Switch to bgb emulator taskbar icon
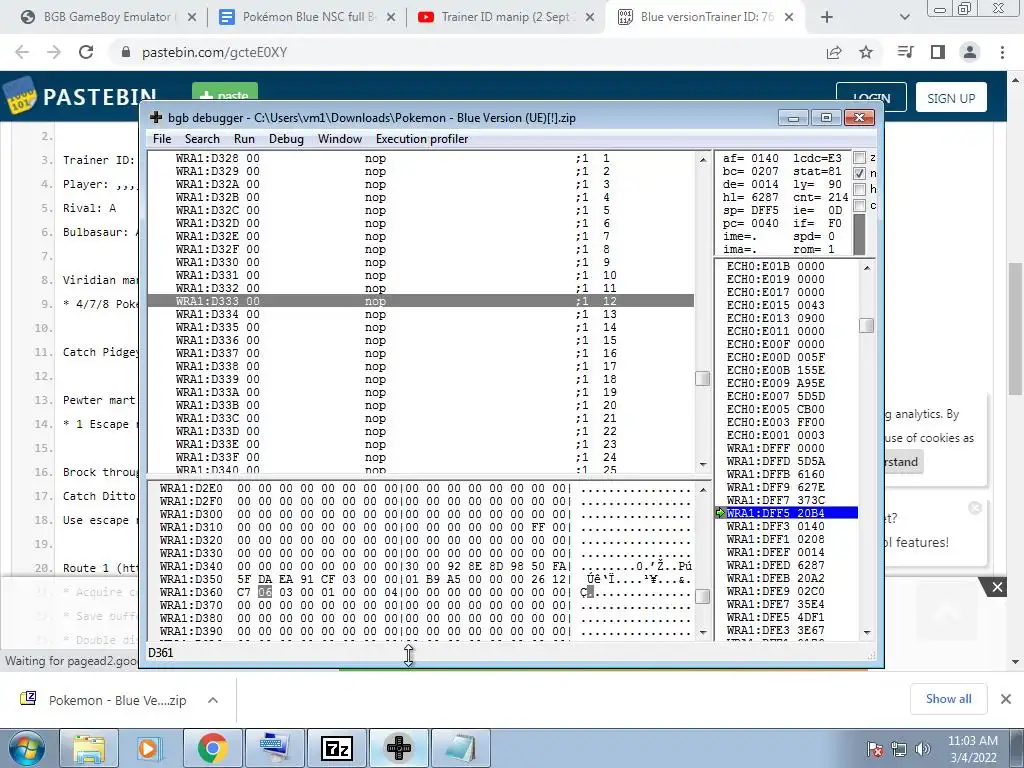The height and width of the screenshot is (768, 1024). [x=399, y=748]
